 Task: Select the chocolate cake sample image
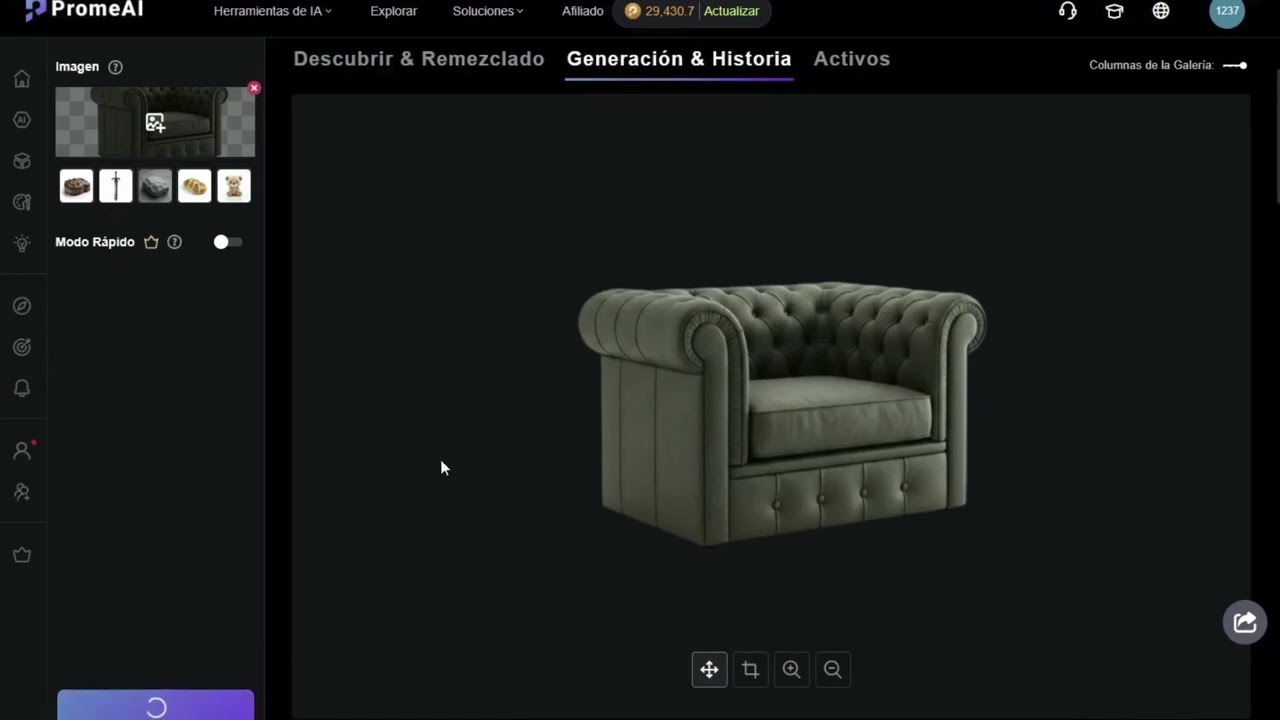click(76, 186)
